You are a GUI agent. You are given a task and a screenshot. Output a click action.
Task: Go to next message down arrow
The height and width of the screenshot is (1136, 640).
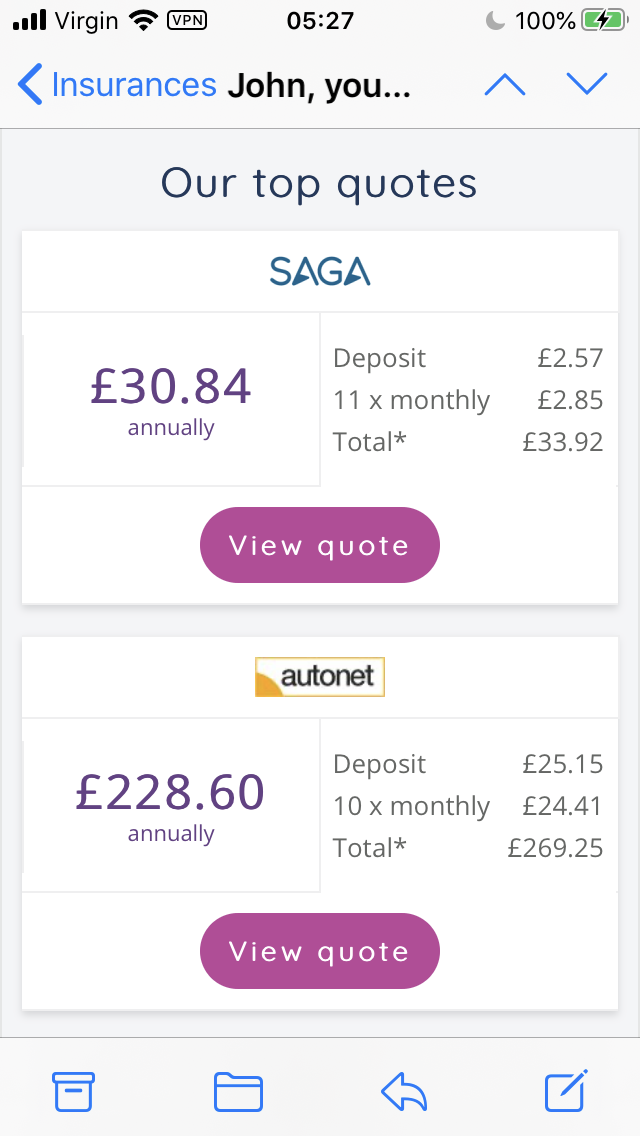click(587, 85)
